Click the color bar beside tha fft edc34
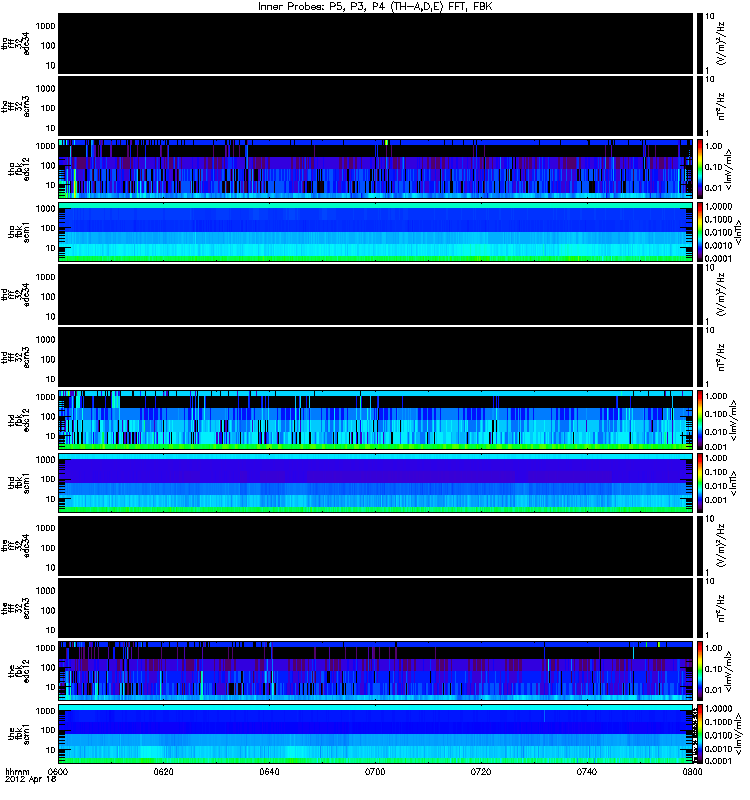Viewport: 750px width, 800px height. click(x=700, y=43)
